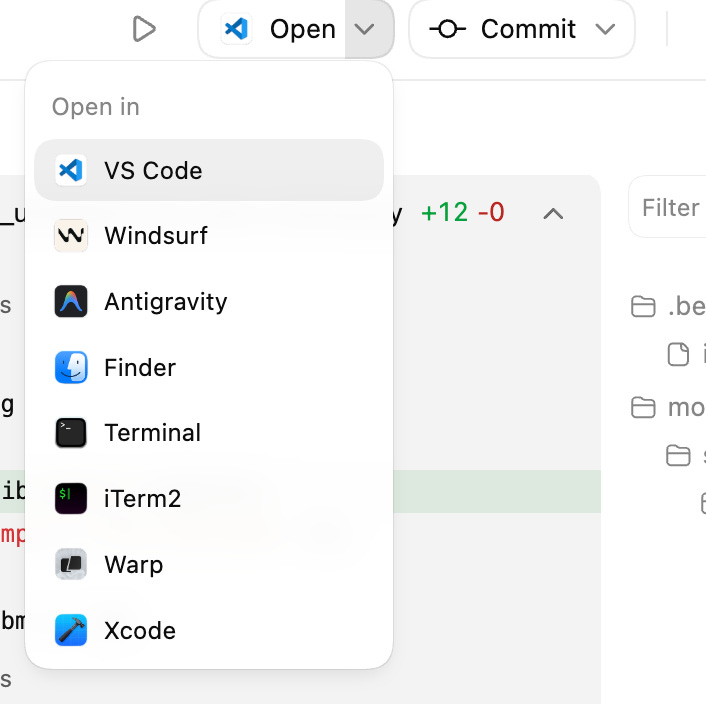706x704 pixels.
Task: Select the .be folder in file tree
Action: (x=668, y=307)
